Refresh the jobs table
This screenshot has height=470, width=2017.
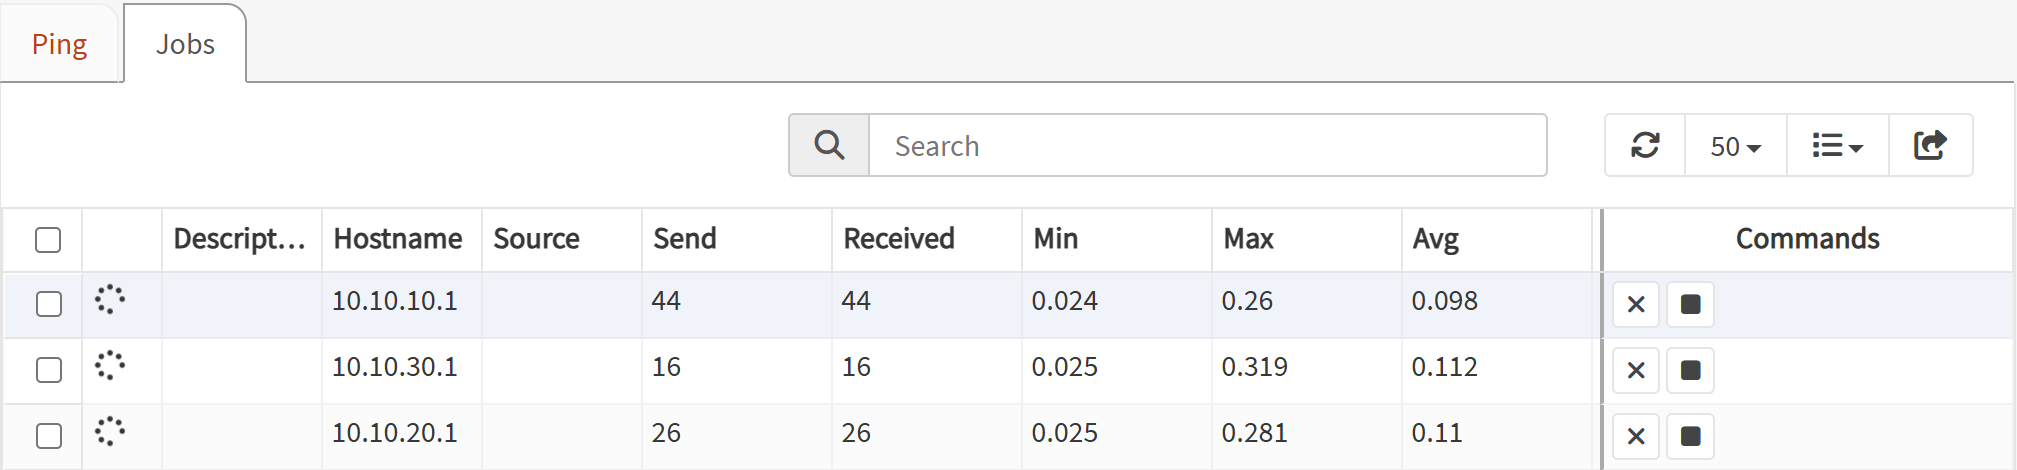click(x=1645, y=146)
